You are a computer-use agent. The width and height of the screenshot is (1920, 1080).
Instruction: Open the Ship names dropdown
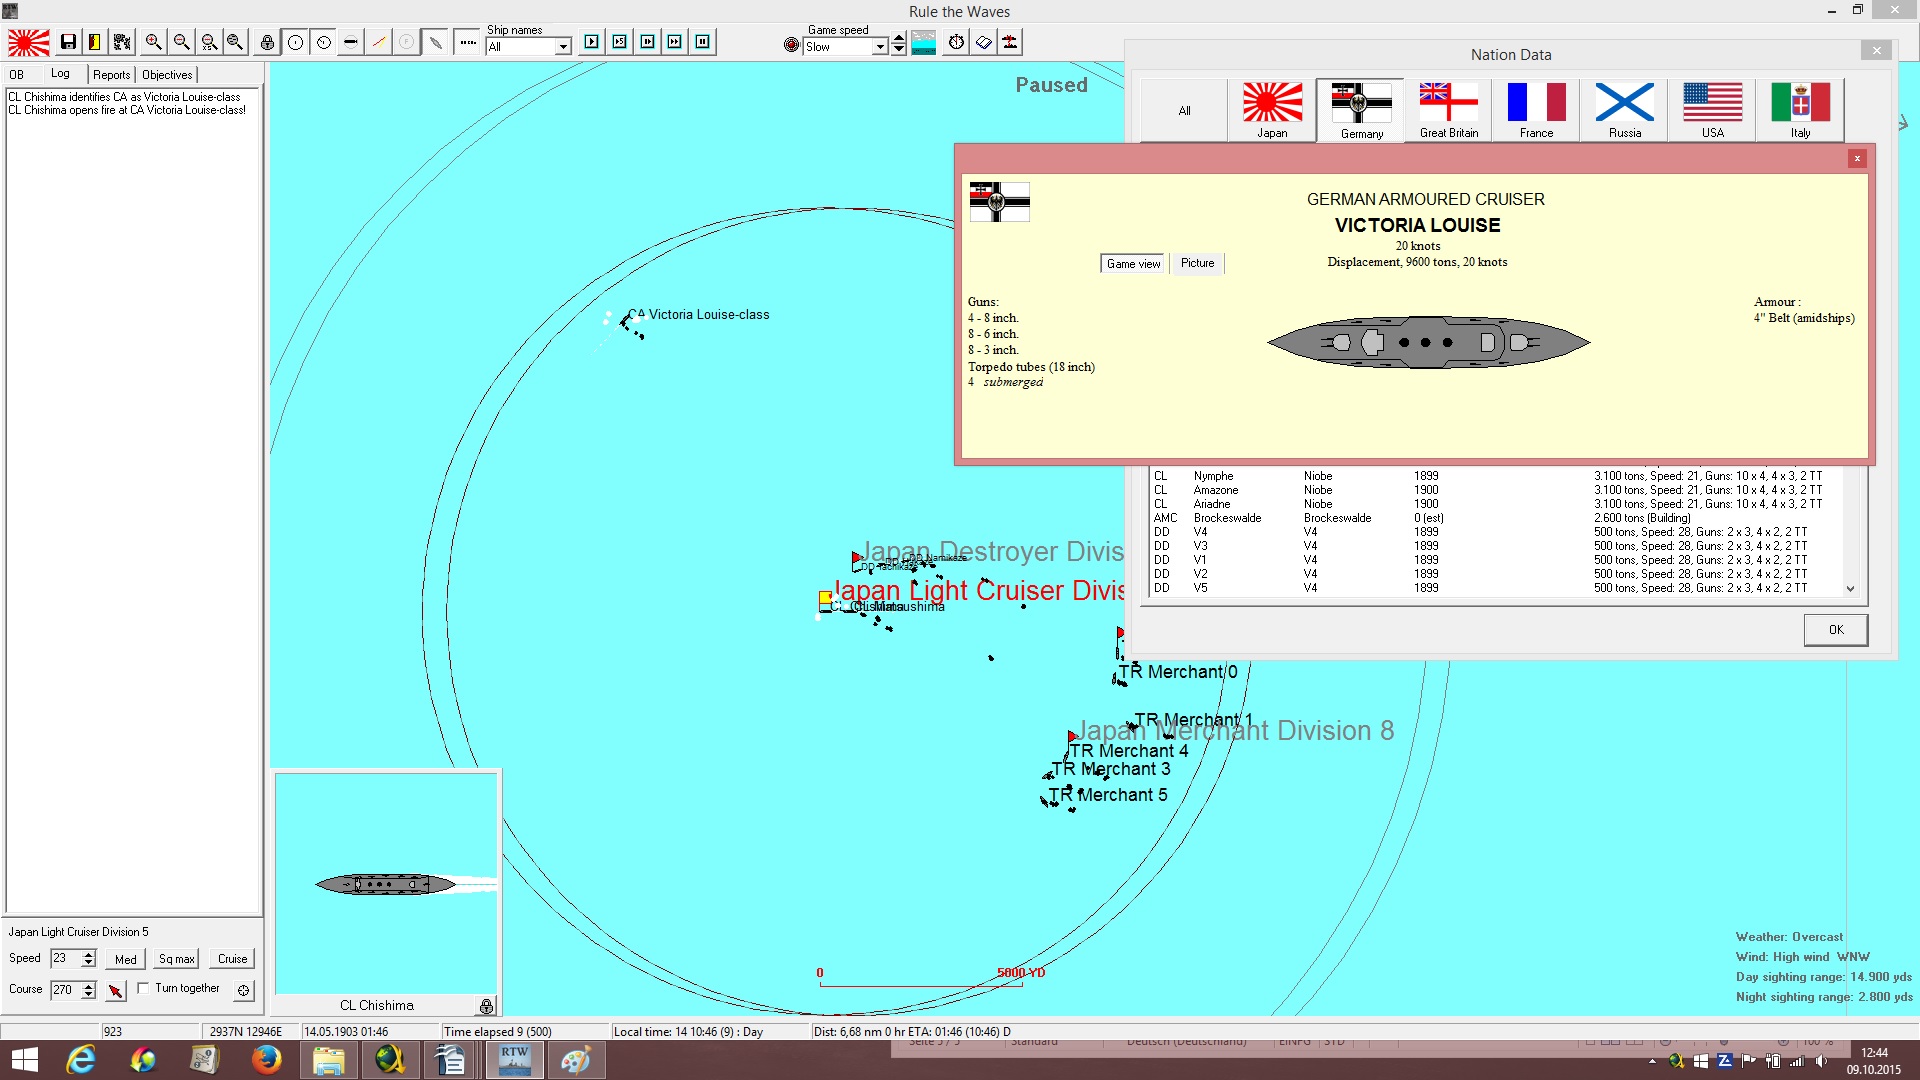[x=563, y=47]
